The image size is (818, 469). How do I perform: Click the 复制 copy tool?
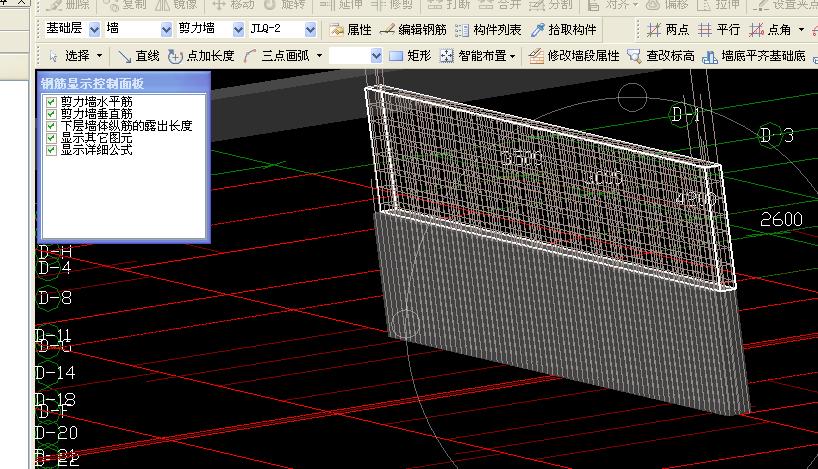[125, 5]
